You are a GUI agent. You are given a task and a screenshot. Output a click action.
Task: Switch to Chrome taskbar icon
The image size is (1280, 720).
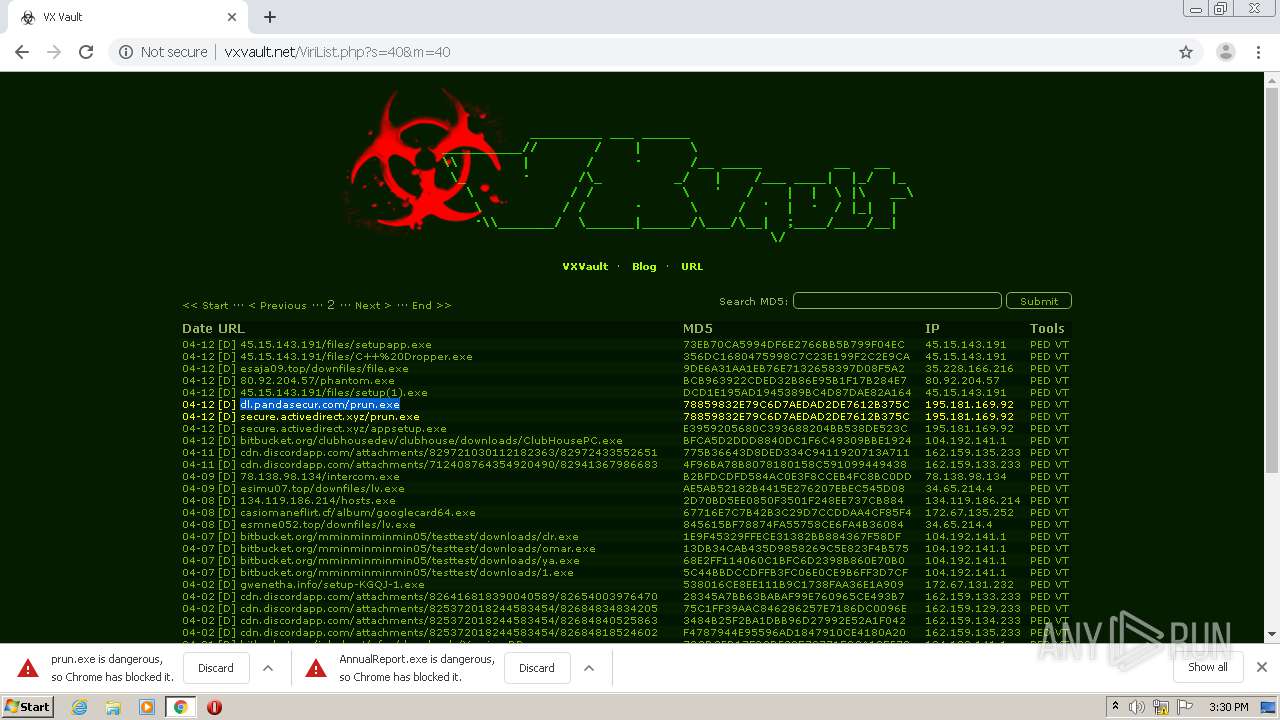[x=180, y=707]
